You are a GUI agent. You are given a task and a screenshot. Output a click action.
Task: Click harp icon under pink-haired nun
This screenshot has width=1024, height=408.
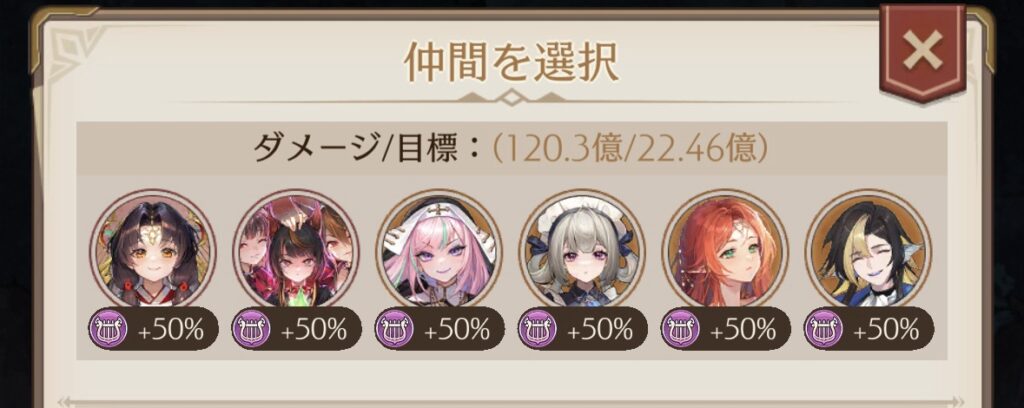tap(394, 330)
